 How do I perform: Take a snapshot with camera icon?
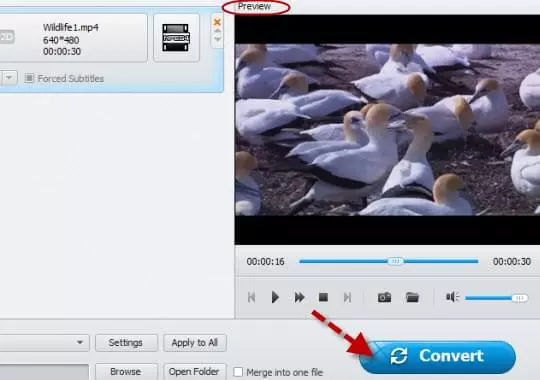point(384,297)
